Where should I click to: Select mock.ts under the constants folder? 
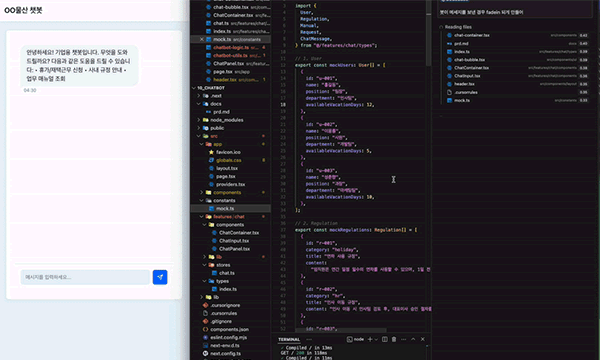coord(225,209)
